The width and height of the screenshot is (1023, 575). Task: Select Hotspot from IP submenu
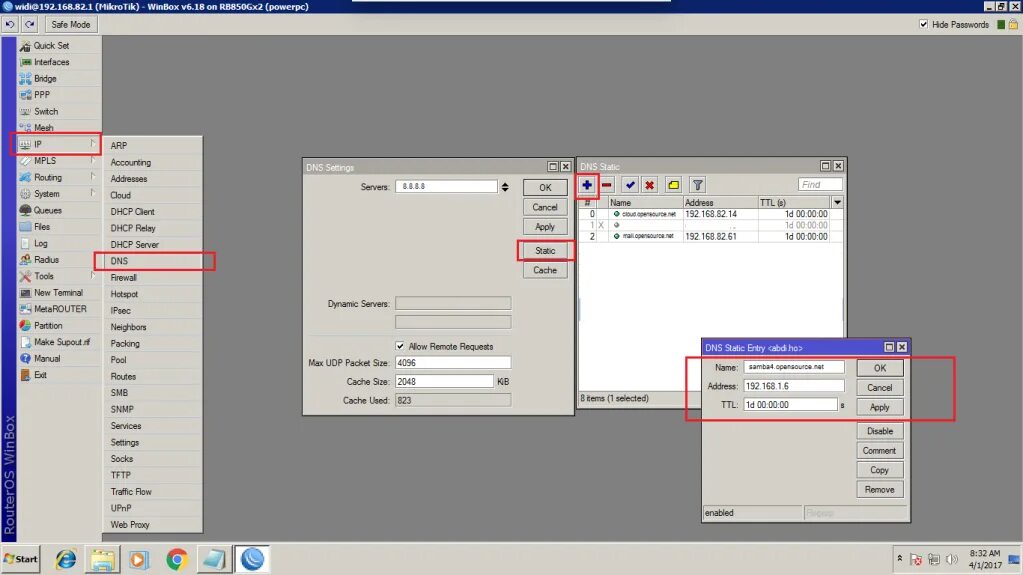click(x=154, y=294)
